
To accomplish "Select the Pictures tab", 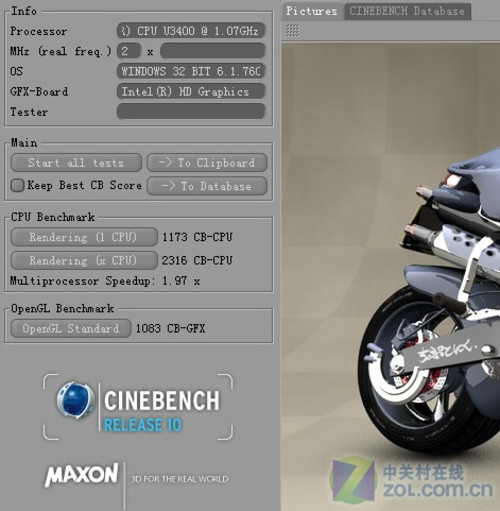I will [312, 11].
